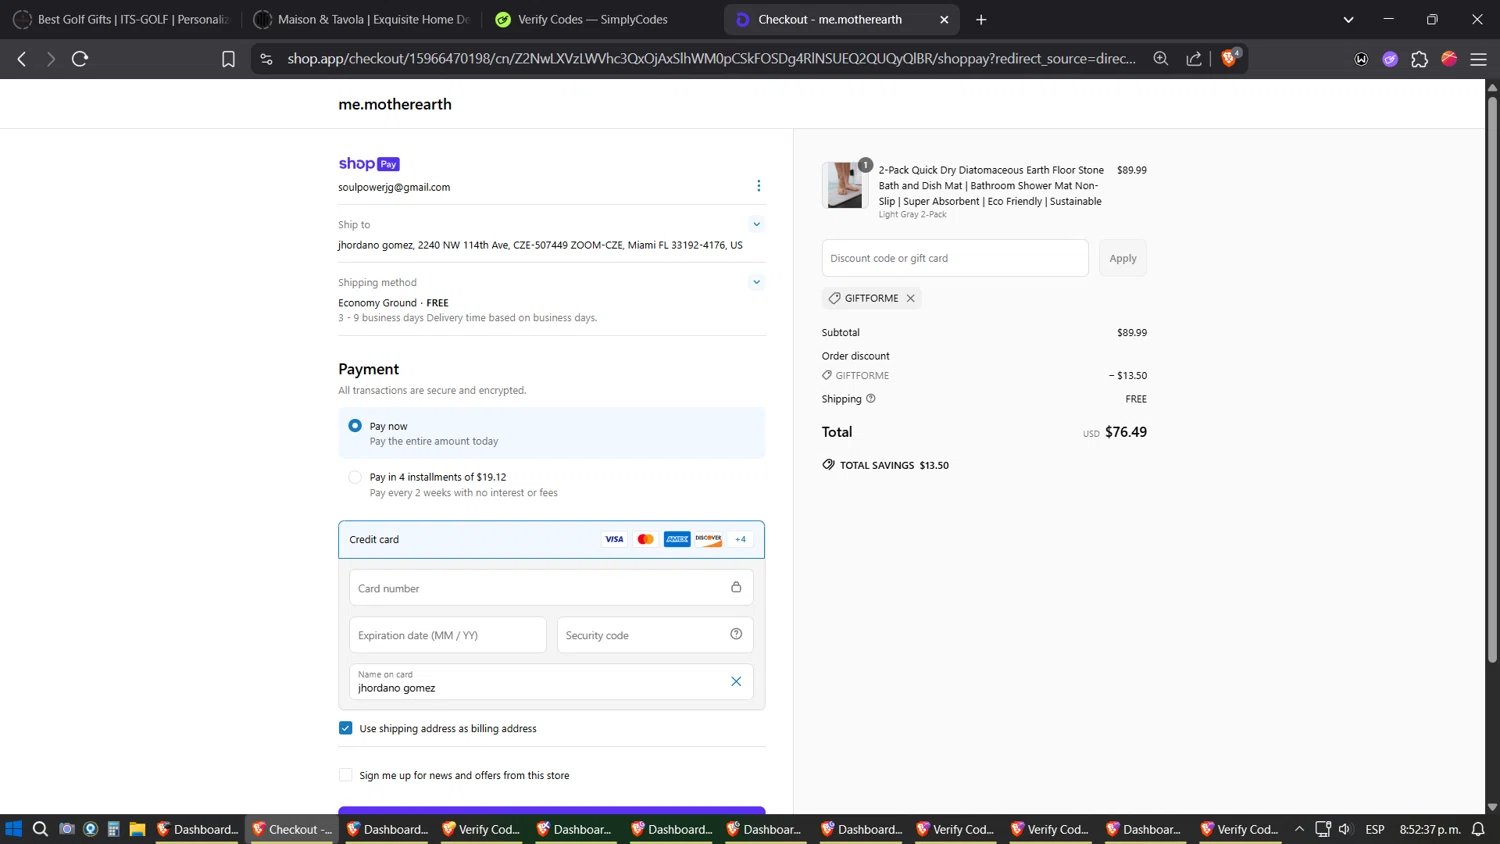Open the Windows Start menu
The width and height of the screenshot is (1500, 844).
[13, 829]
